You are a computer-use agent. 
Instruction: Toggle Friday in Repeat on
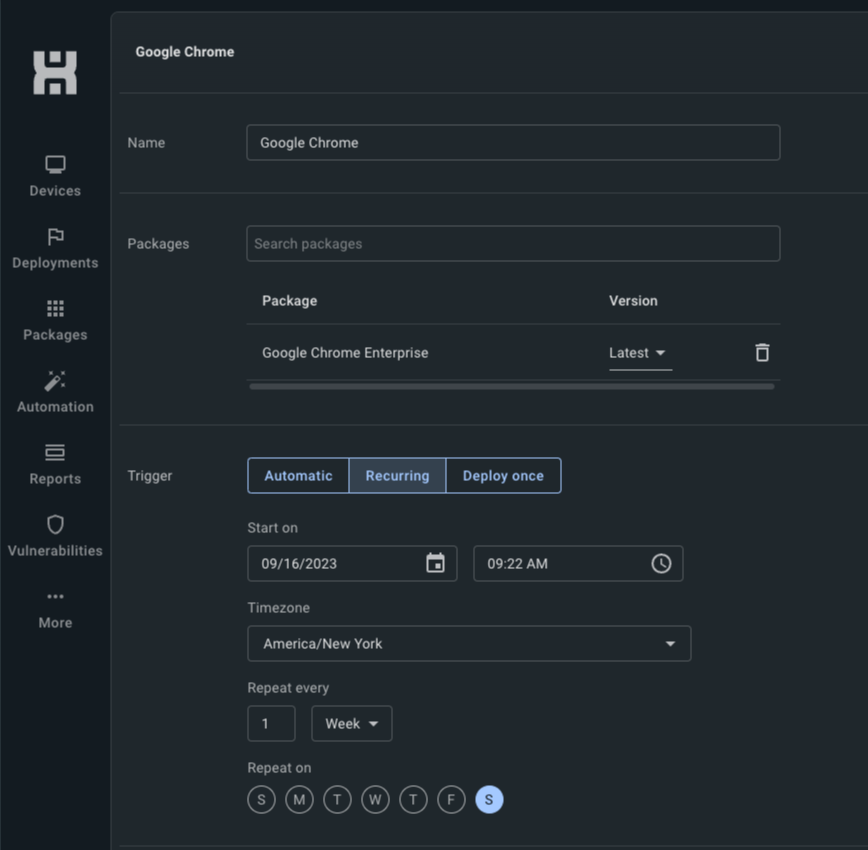pyautogui.click(x=451, y=800)
